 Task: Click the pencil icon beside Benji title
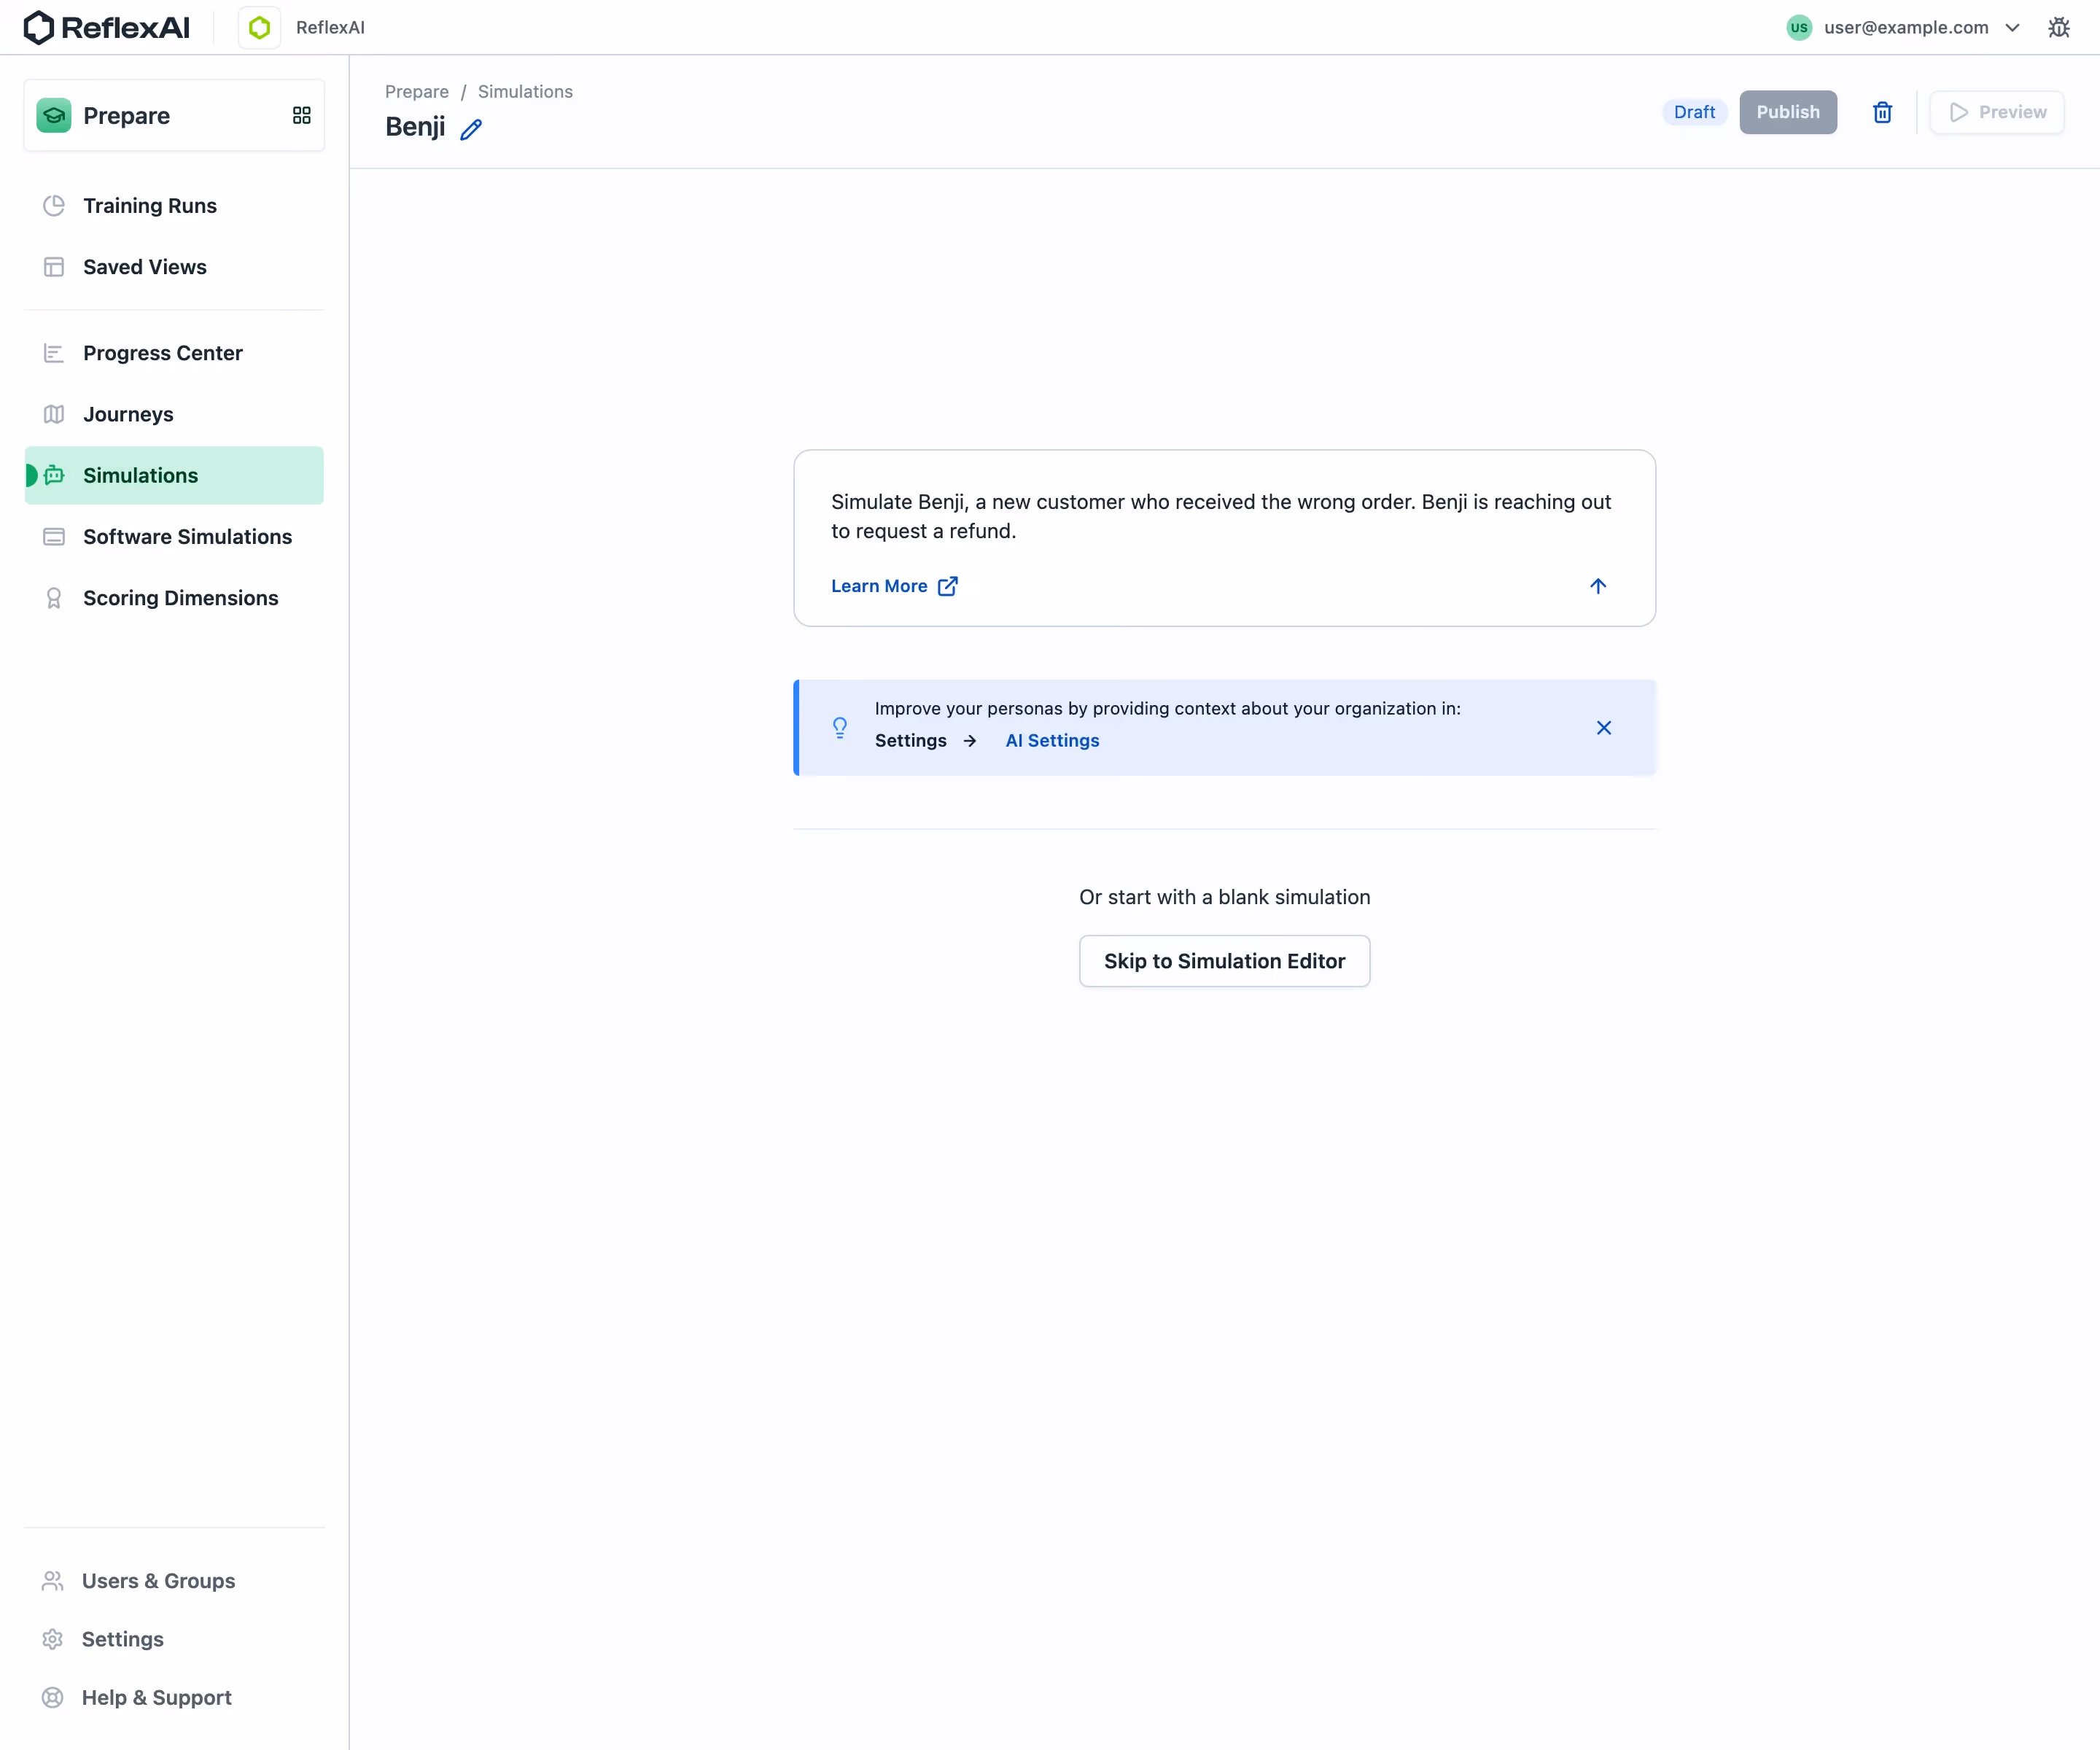tap(471, 129)
